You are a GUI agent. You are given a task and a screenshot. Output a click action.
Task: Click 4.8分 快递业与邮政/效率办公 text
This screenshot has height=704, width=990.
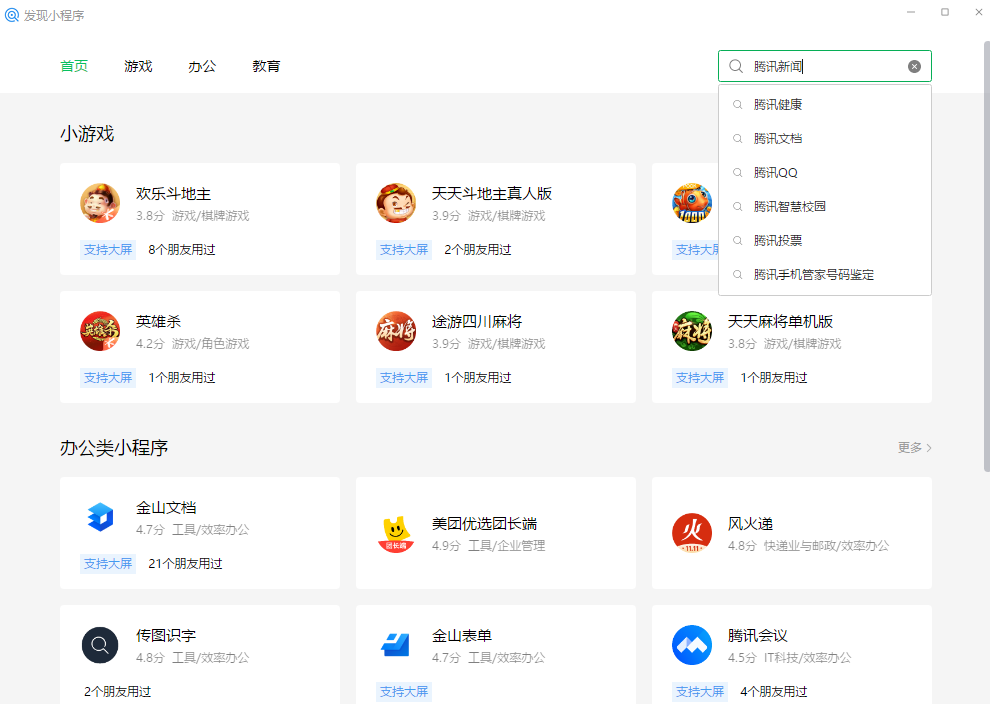[x=808, y=546]
